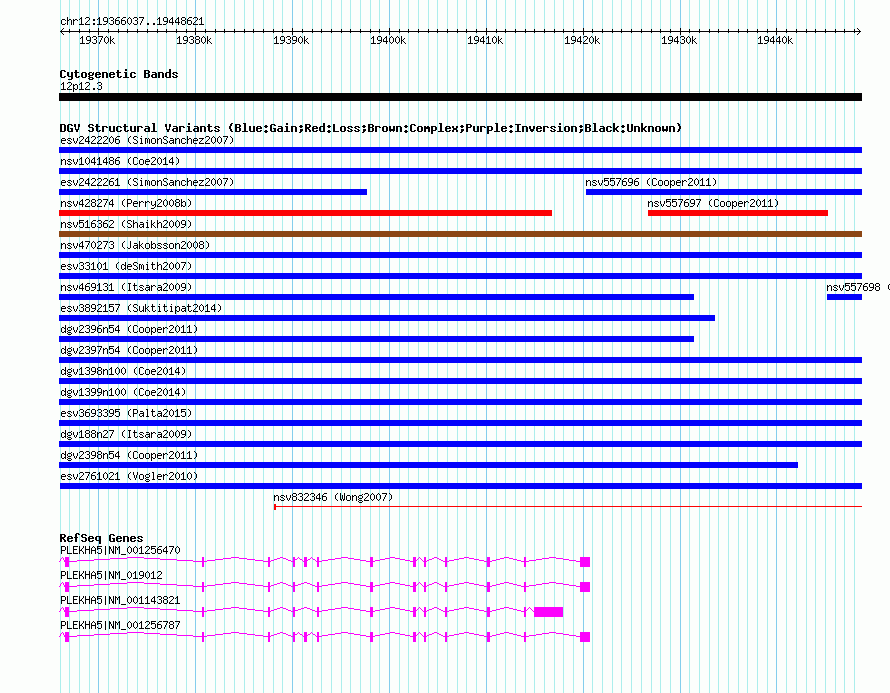The image size is (890, 693).
Task: Click the dgv1398n100 (Coe2014) blue bar
Action: click(460, 381)
